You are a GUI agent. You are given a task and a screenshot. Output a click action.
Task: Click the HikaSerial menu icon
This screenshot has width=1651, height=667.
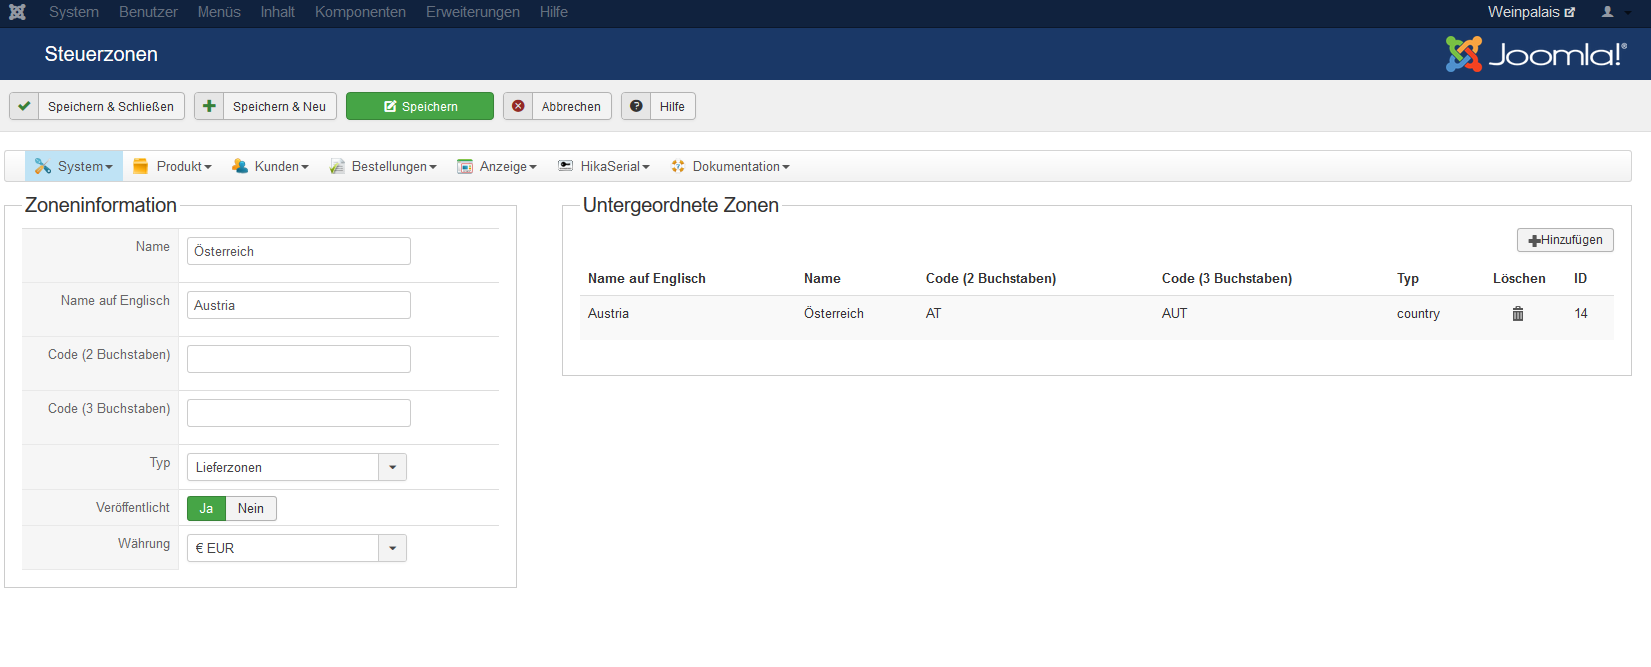pyautogui.click(x=566, y=166)
